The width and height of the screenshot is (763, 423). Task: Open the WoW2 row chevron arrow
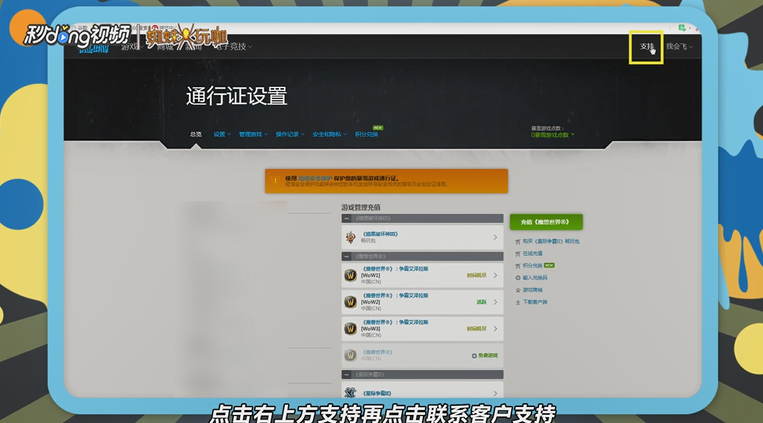click(495, 302)
